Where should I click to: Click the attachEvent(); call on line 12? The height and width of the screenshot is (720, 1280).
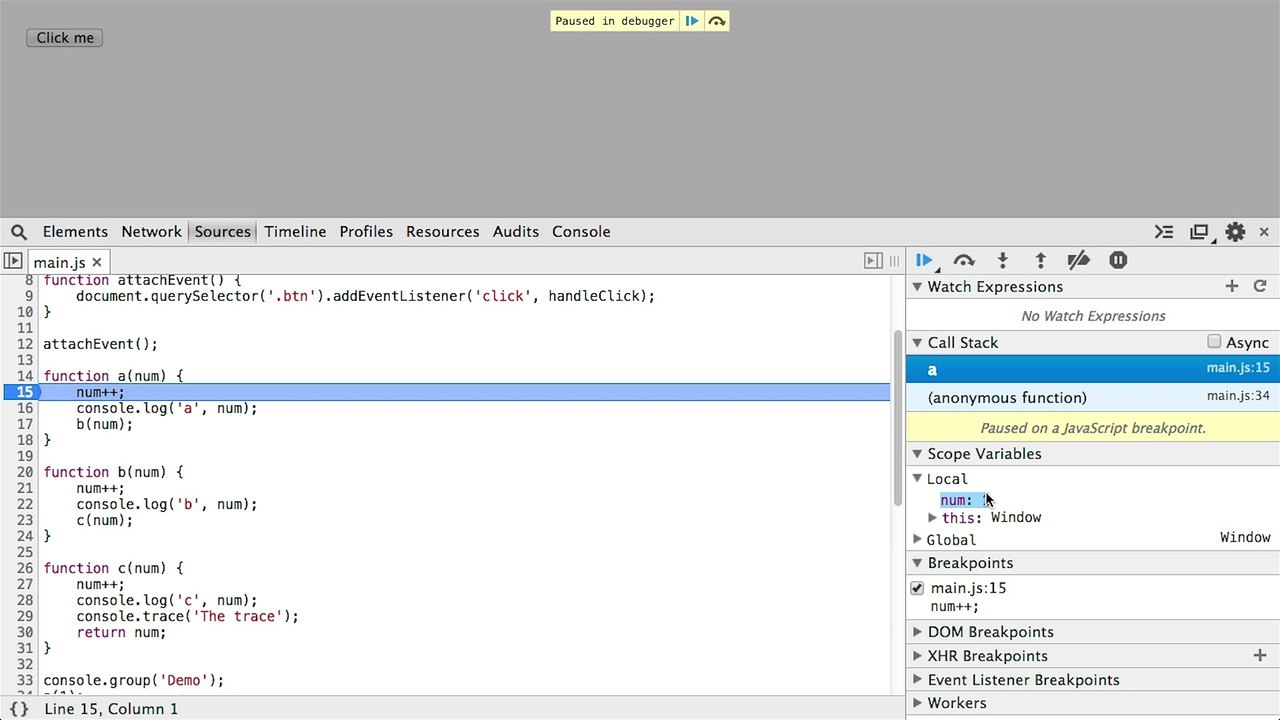coord(100,344)
